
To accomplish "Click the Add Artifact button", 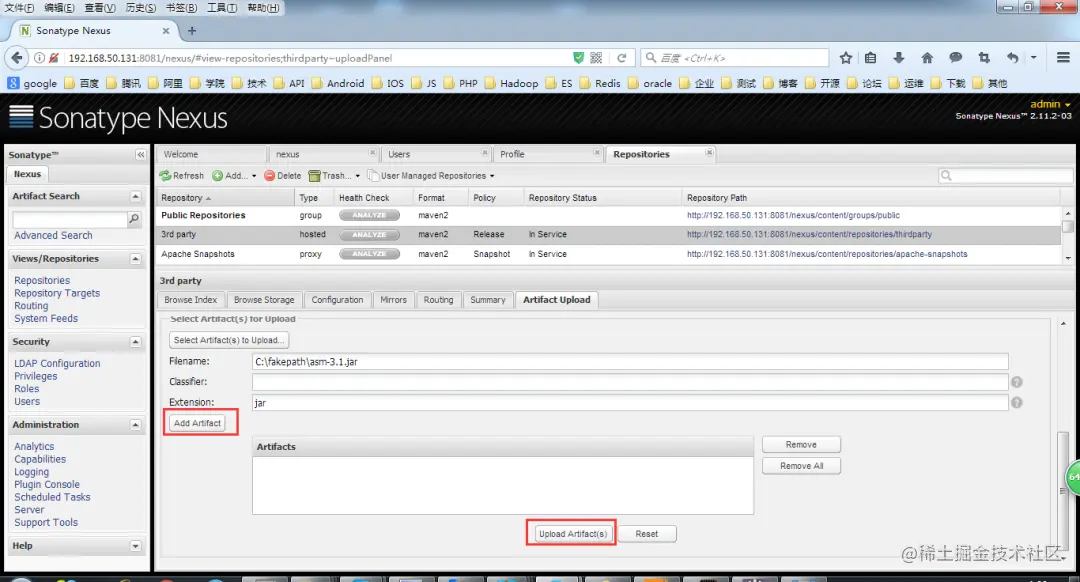I will [x=197, y=423].
